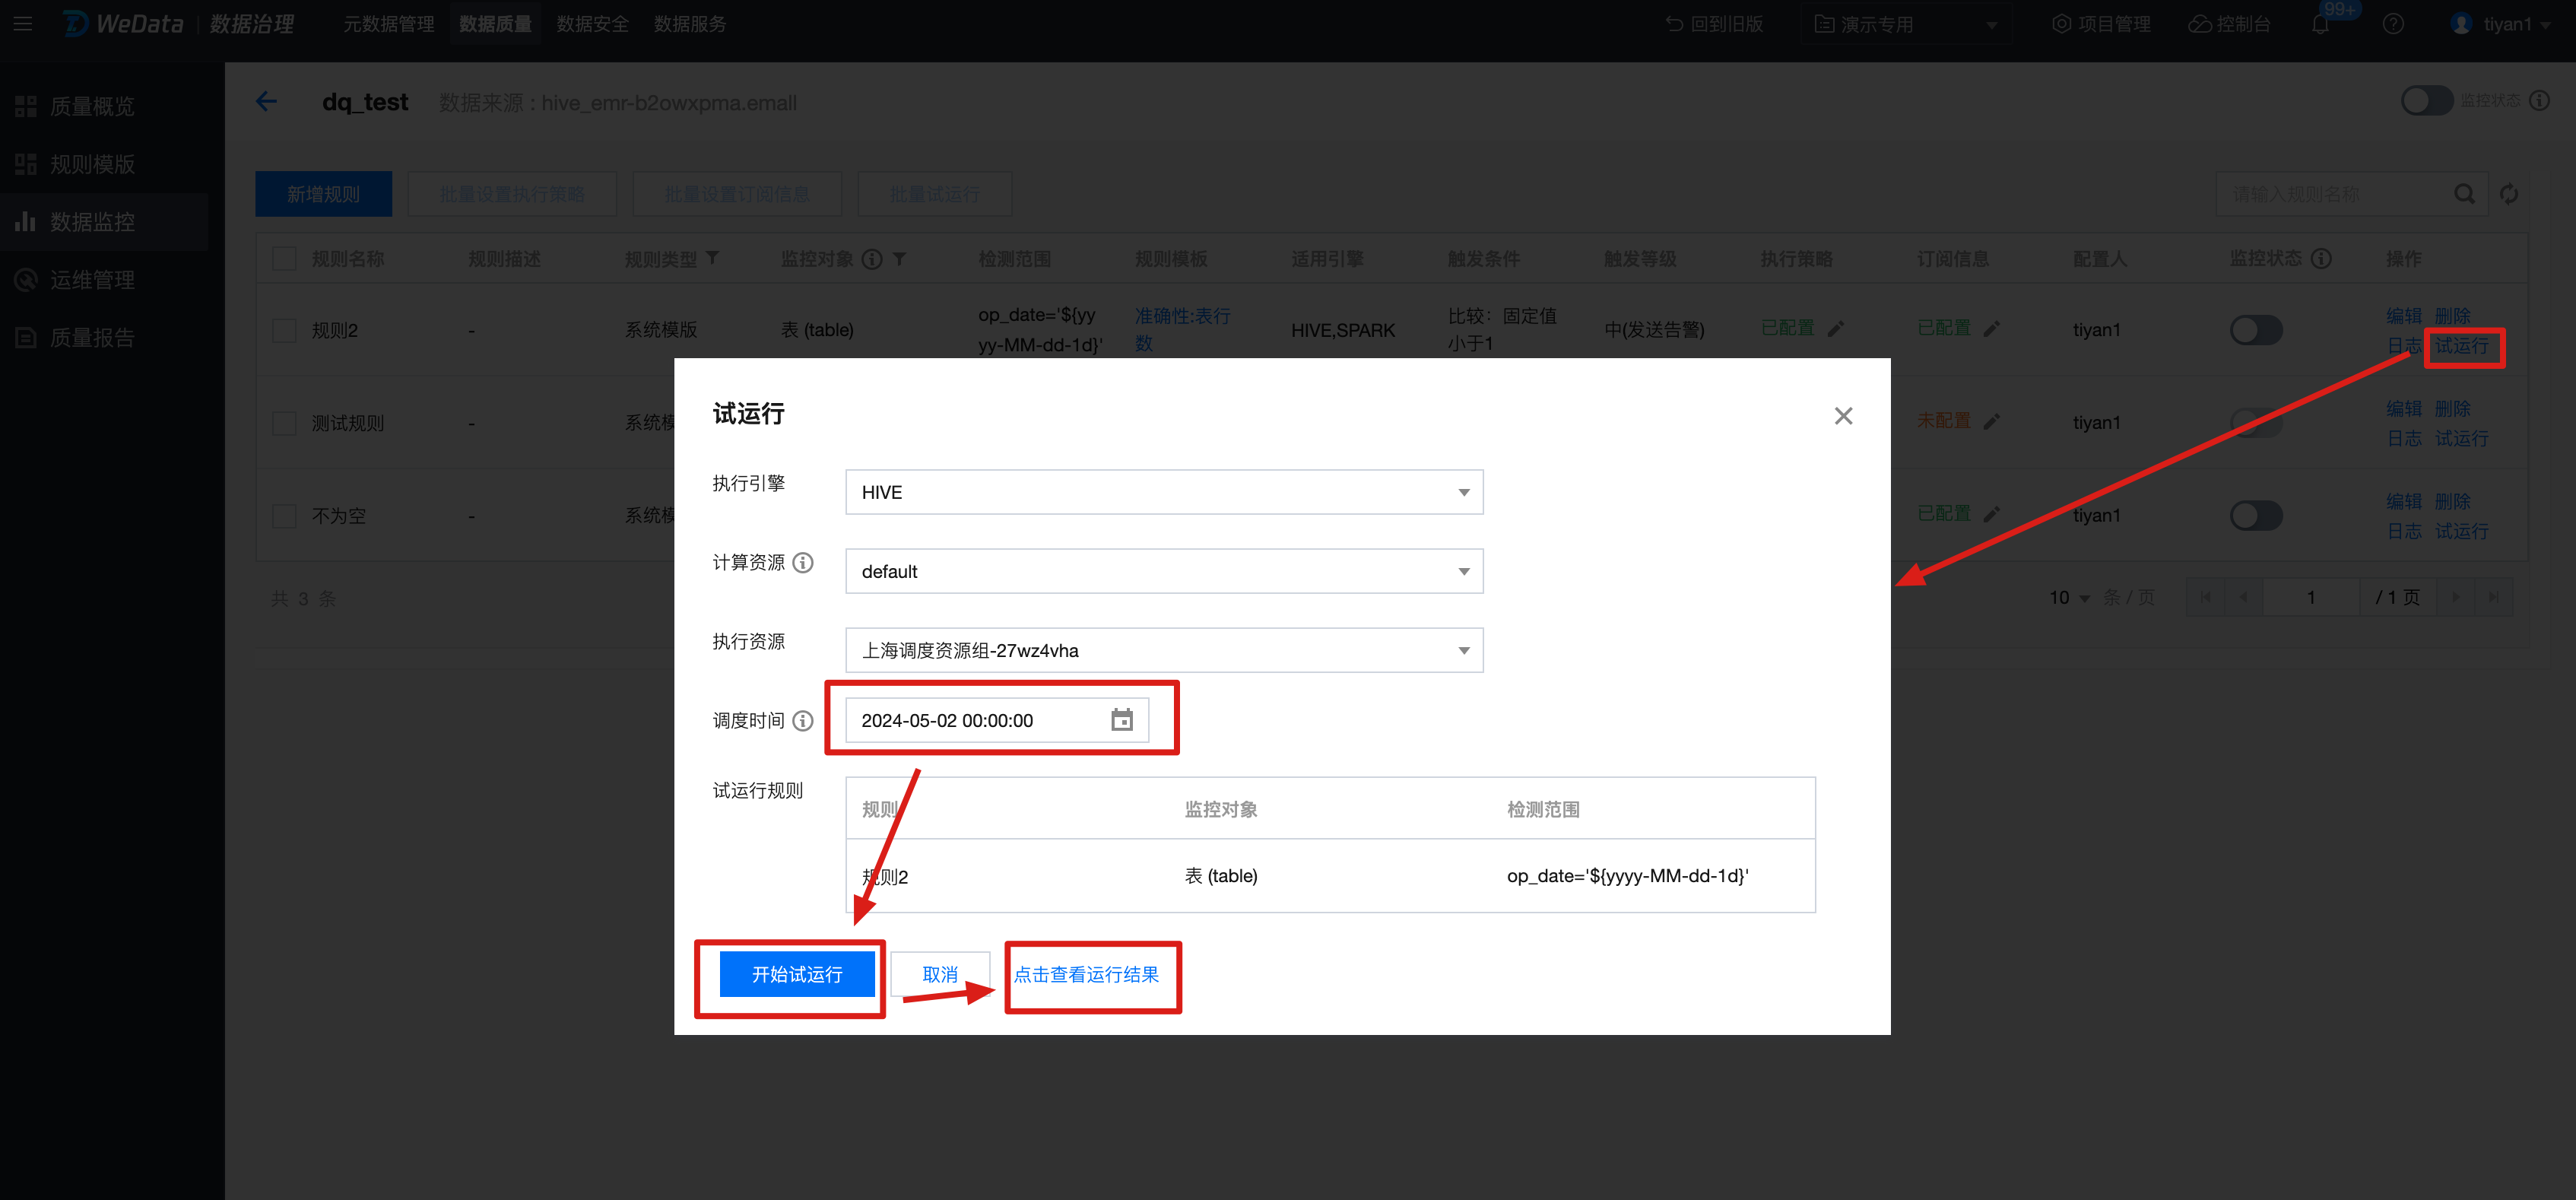
Task: Open the 执行引擎 HIVE dropdown
Action: click(x=1163, y=492)
